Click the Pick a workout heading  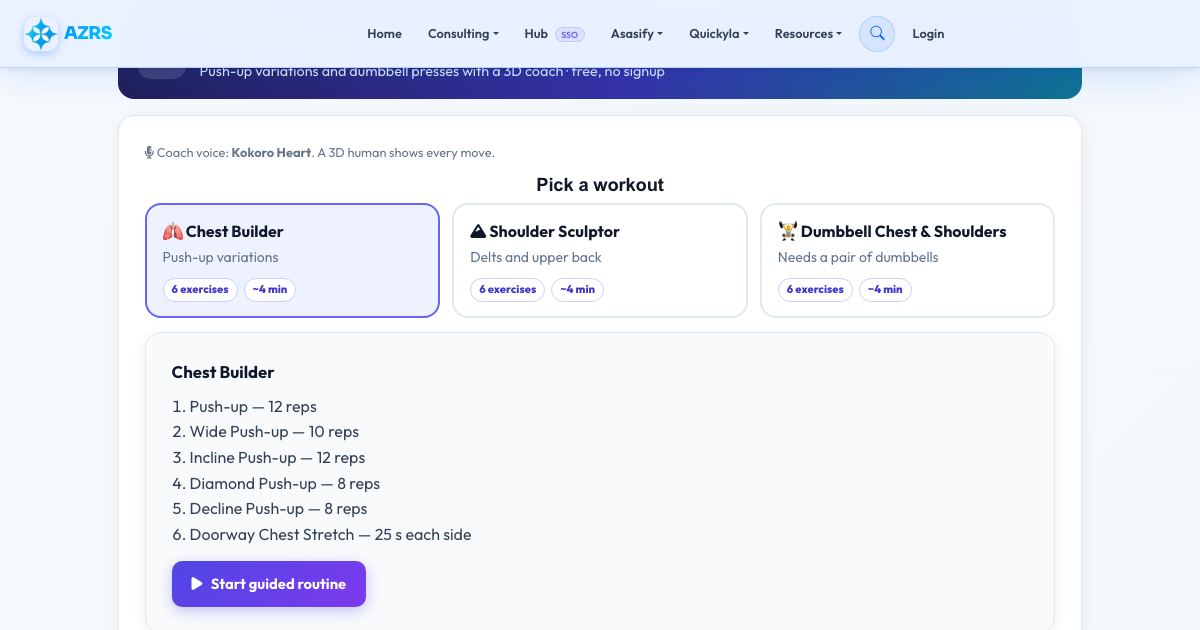pyautogui.click(x=600, y=185)
